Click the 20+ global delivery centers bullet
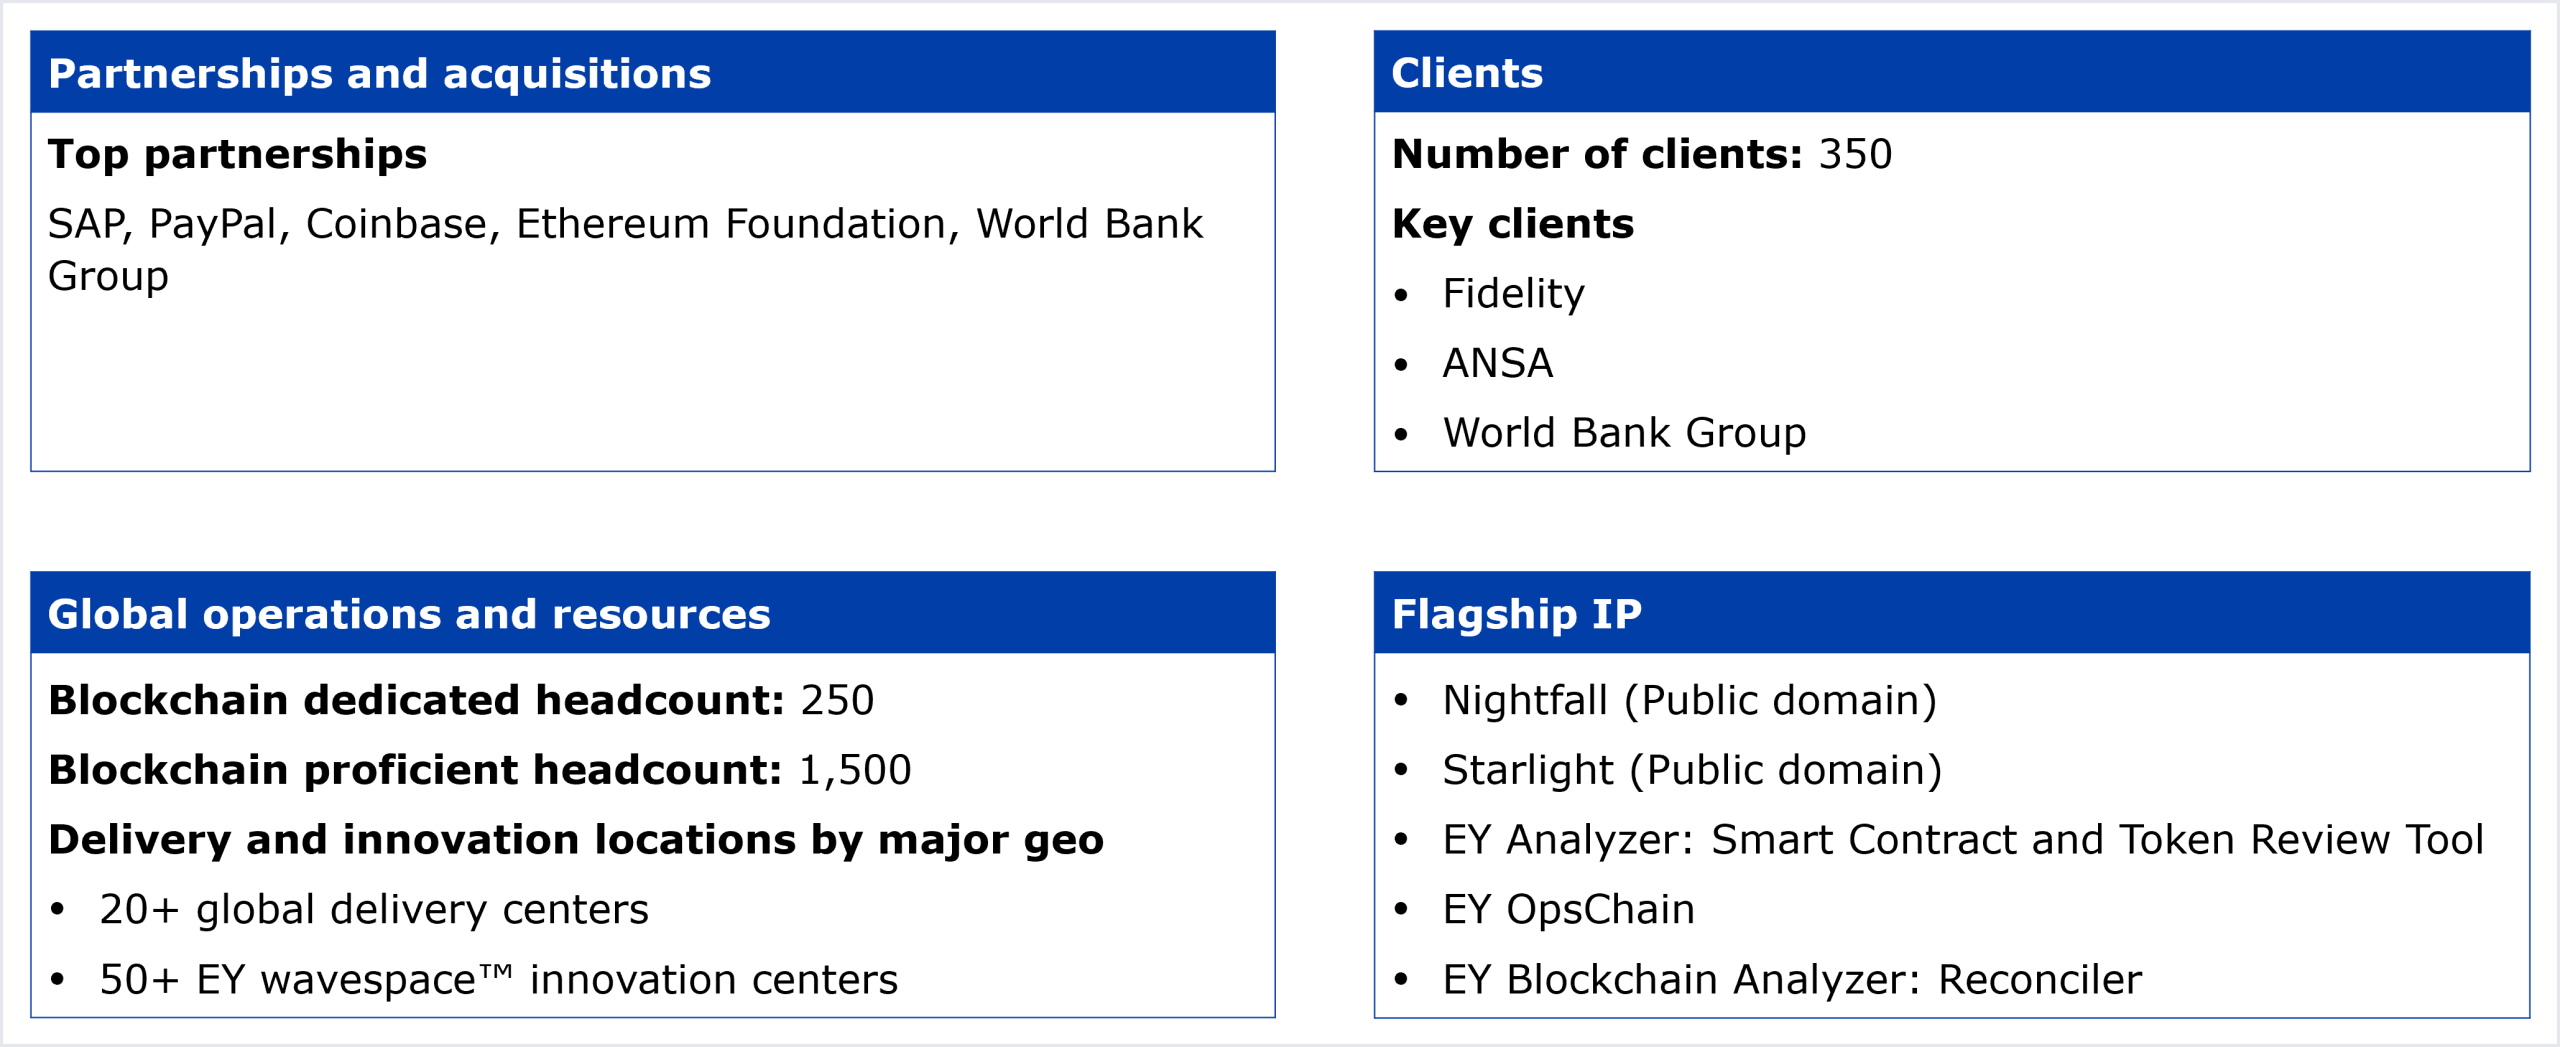 click(374, 910)
